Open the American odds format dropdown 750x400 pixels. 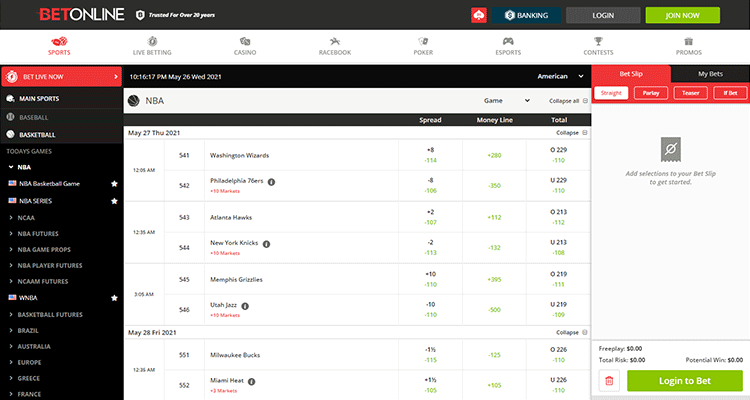[x=560, y=76]
